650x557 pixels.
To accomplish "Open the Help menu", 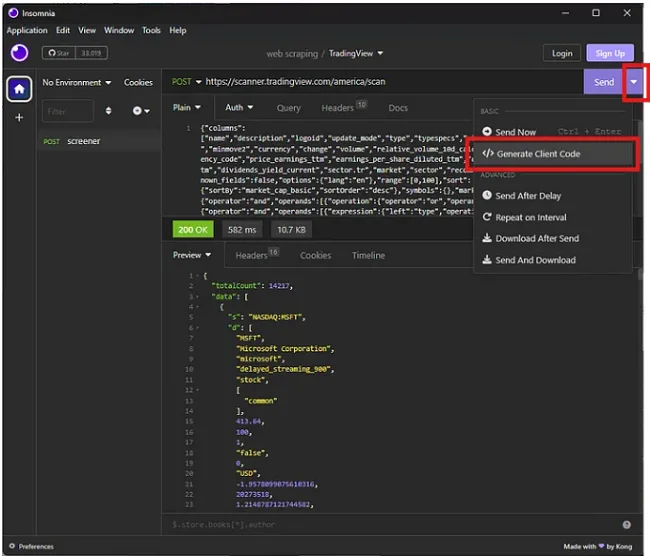I will tap(177, 30).
